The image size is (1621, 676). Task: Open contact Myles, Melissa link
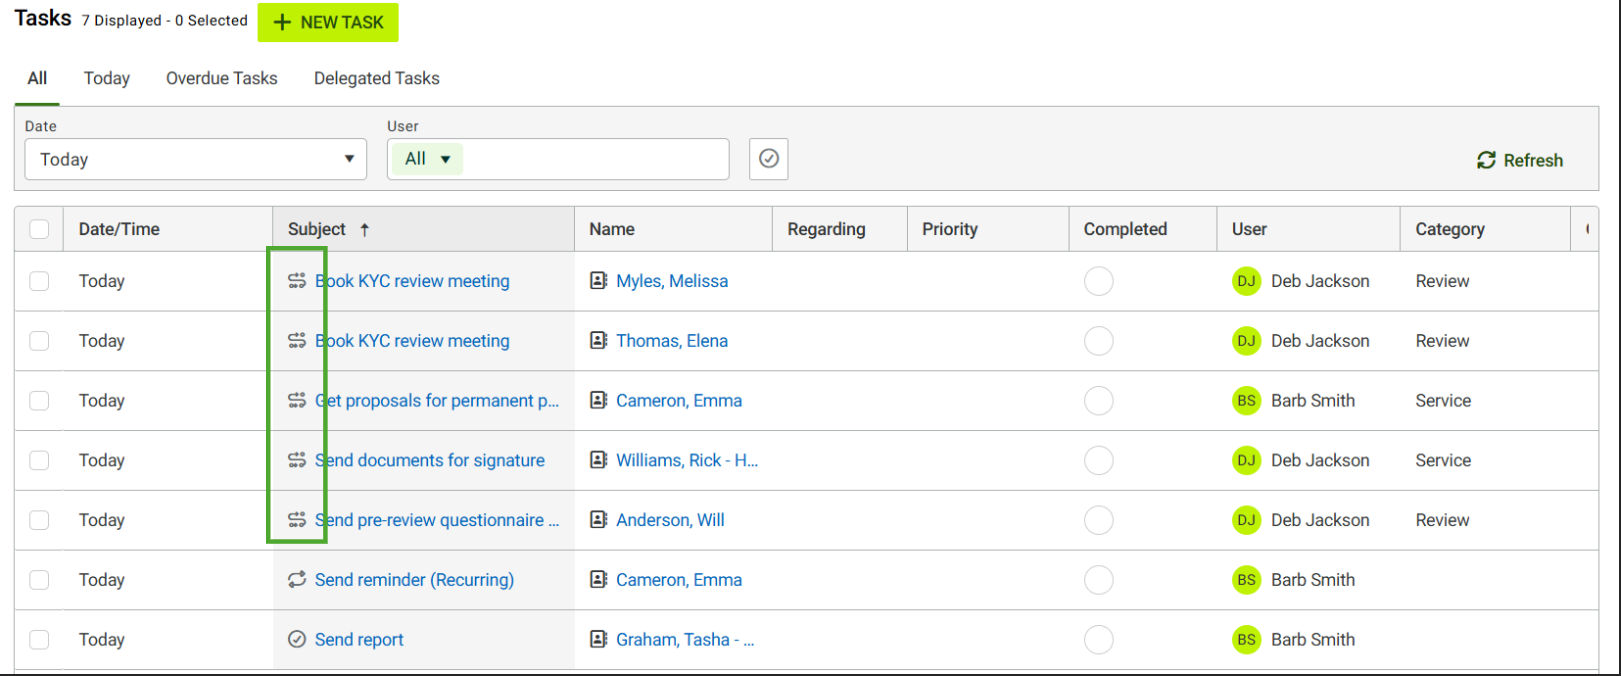coord(672,281)
